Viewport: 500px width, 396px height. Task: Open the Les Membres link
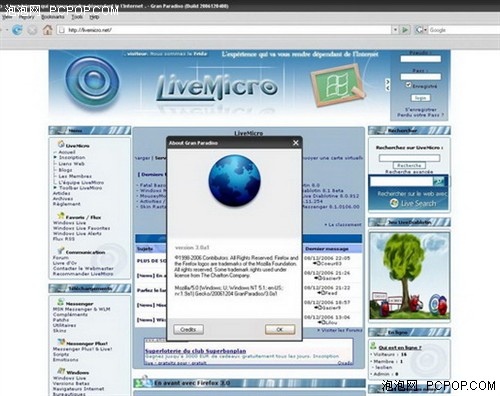coord(75,176)
